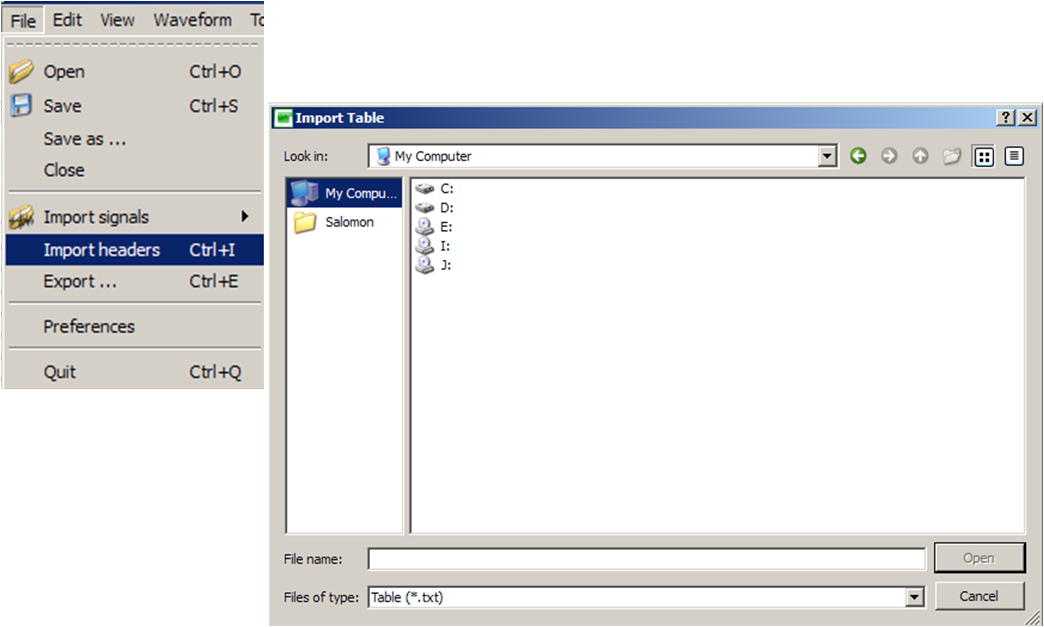This screenshot has height=627, width=1044.
Task: Select the J: disc drive
Action: coord(445,265)
